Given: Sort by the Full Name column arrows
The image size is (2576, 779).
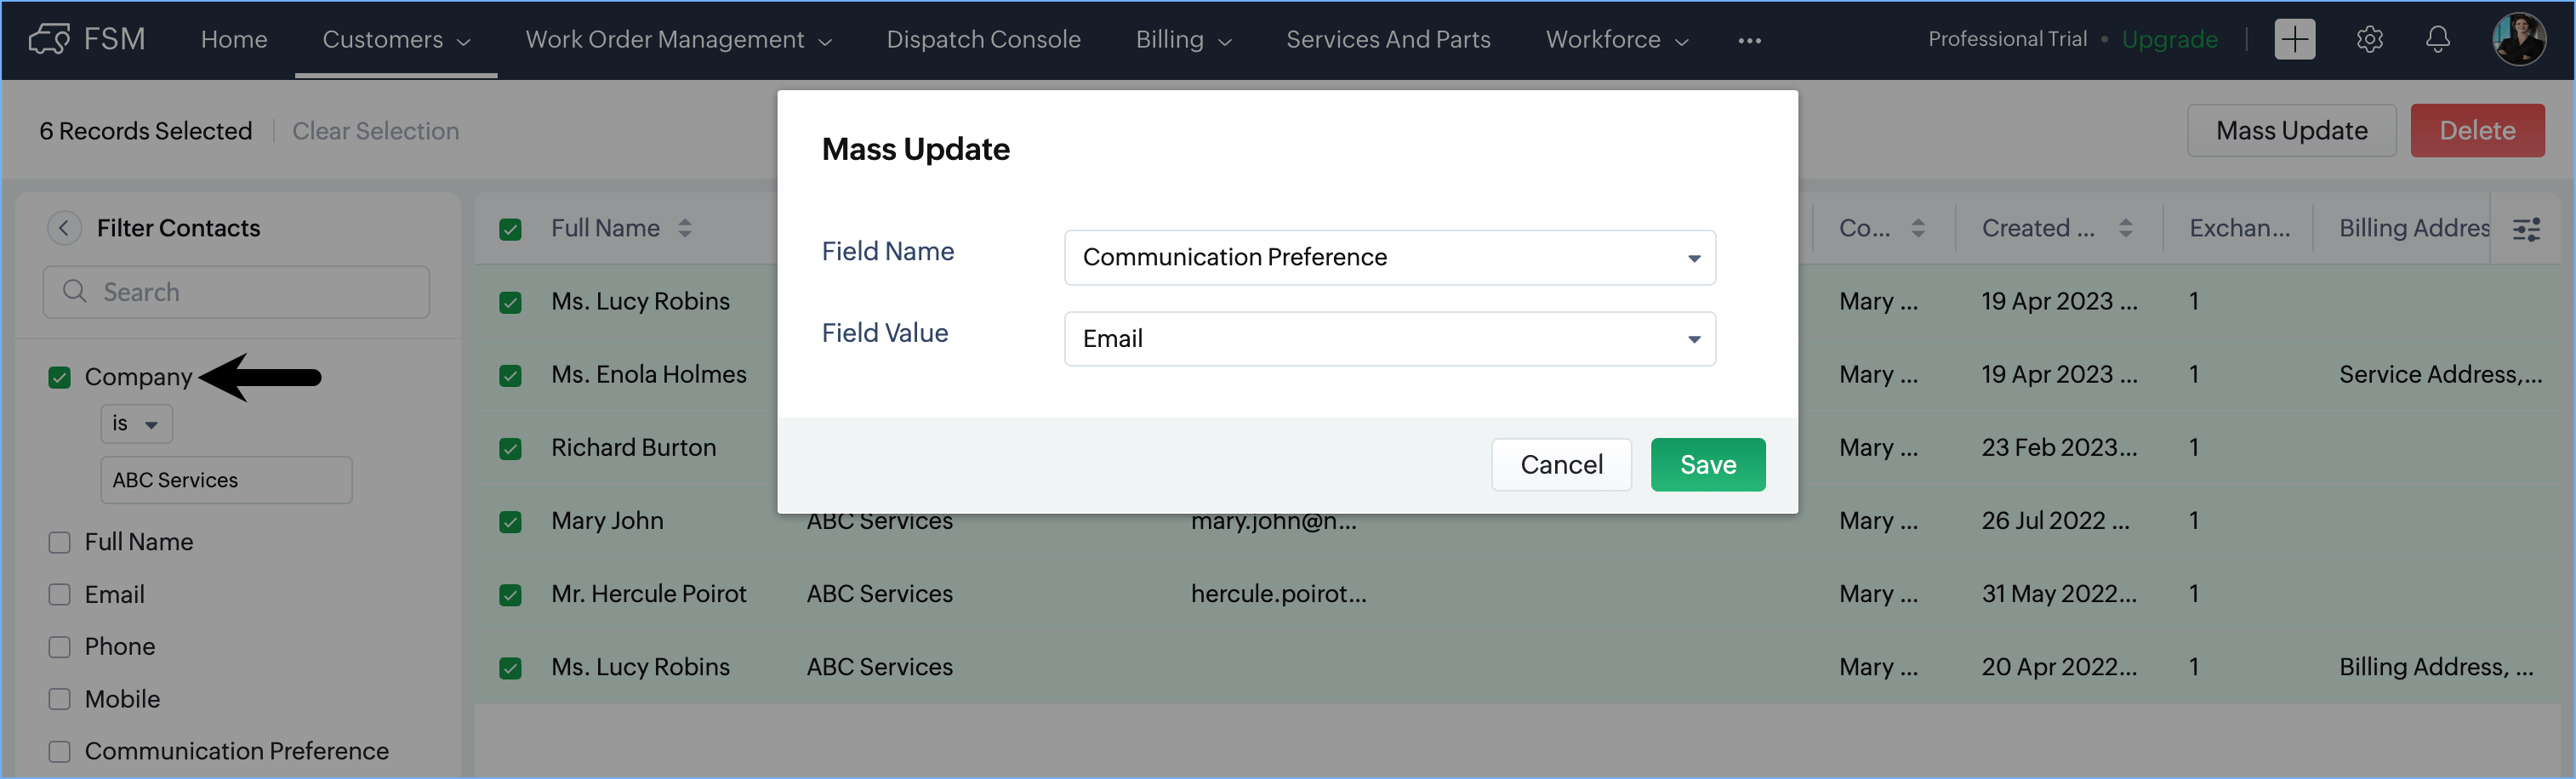Looking at the screenshot, I should pyautogui.click(x=685, y=228).
